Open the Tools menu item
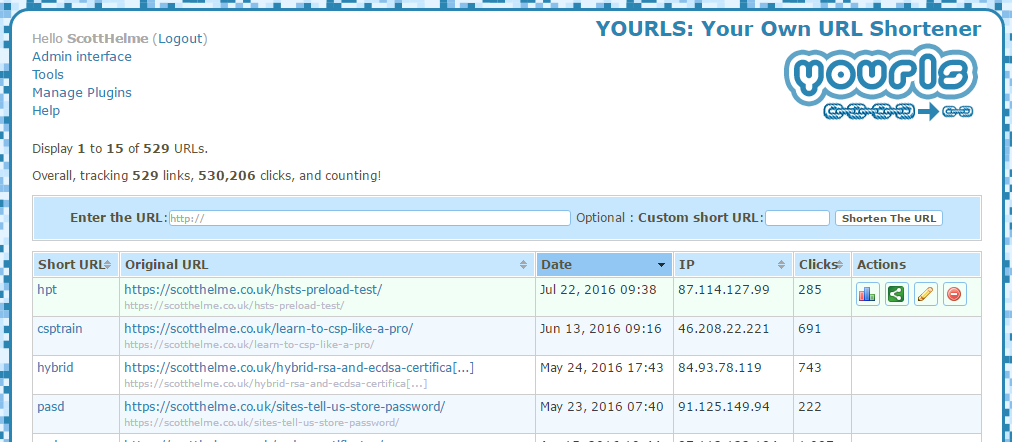1012x442 pixels. point(48,75)
